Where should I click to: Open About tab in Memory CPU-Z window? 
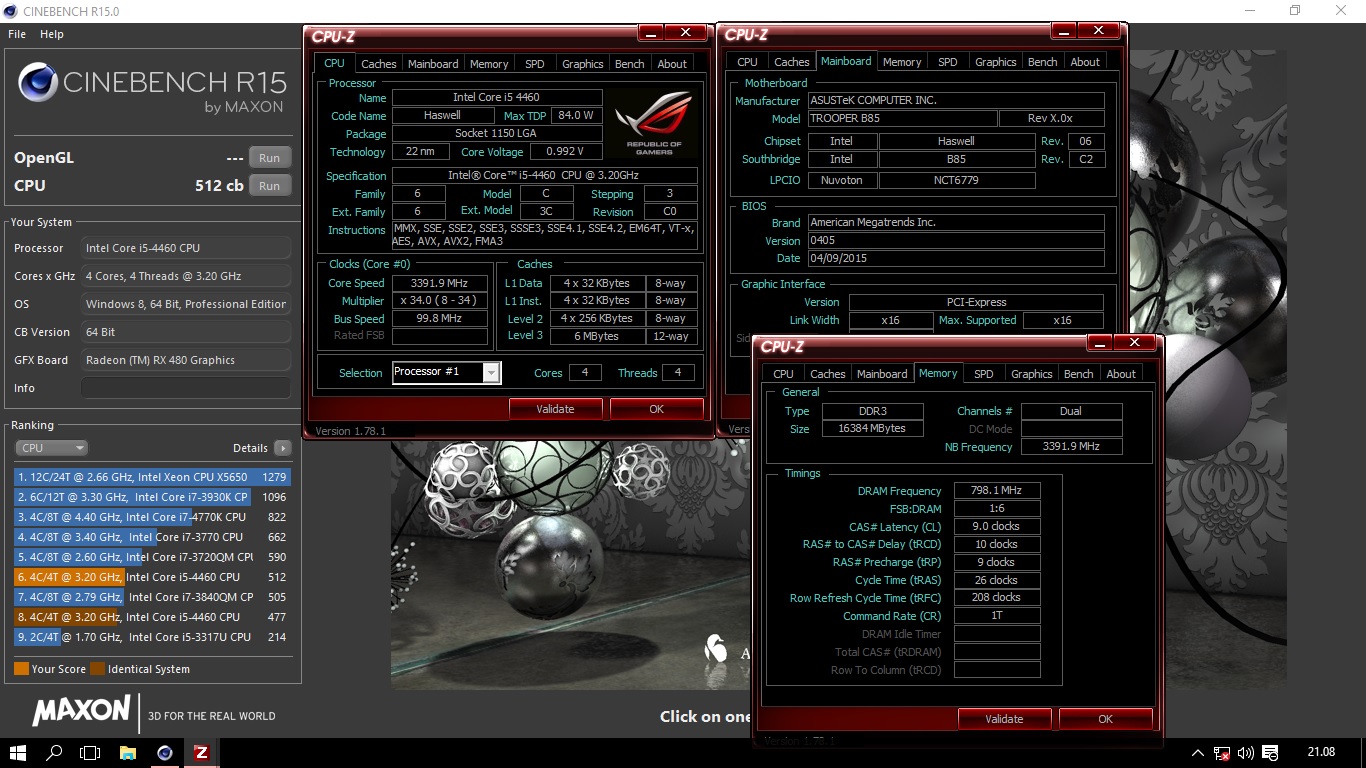click(1121, 374)
